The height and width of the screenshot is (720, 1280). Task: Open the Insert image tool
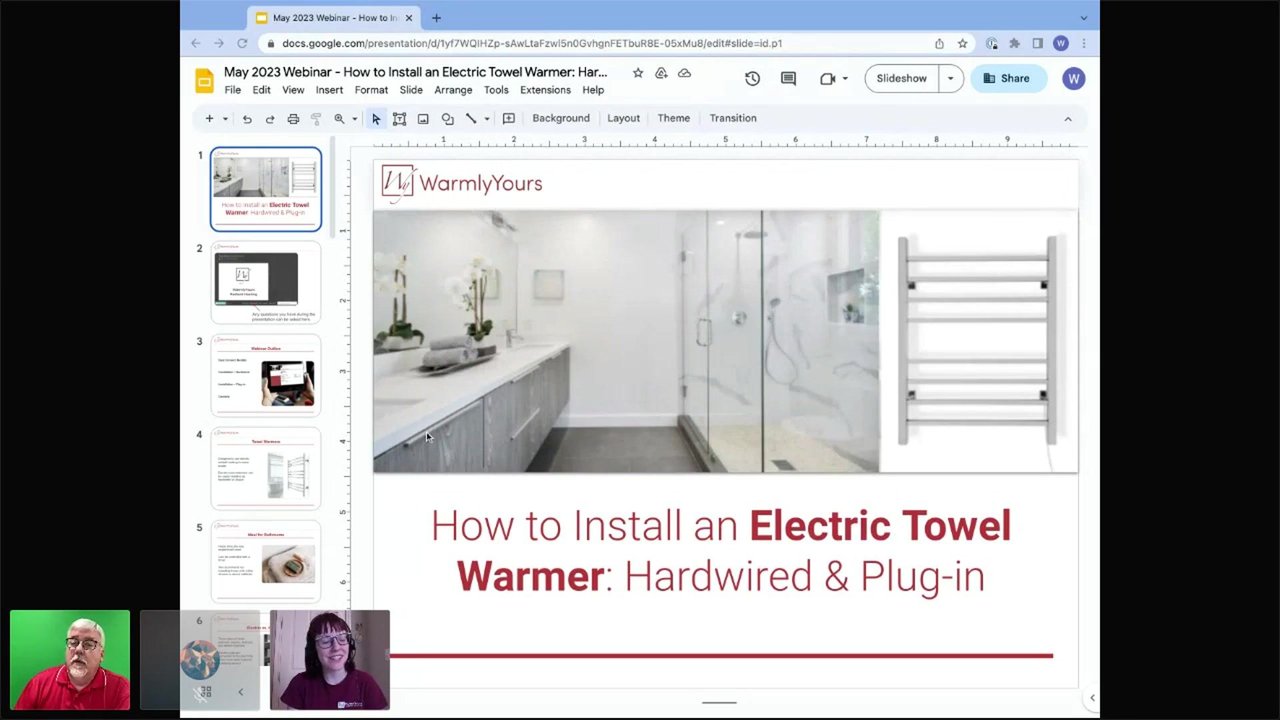[x=423, y=118]
